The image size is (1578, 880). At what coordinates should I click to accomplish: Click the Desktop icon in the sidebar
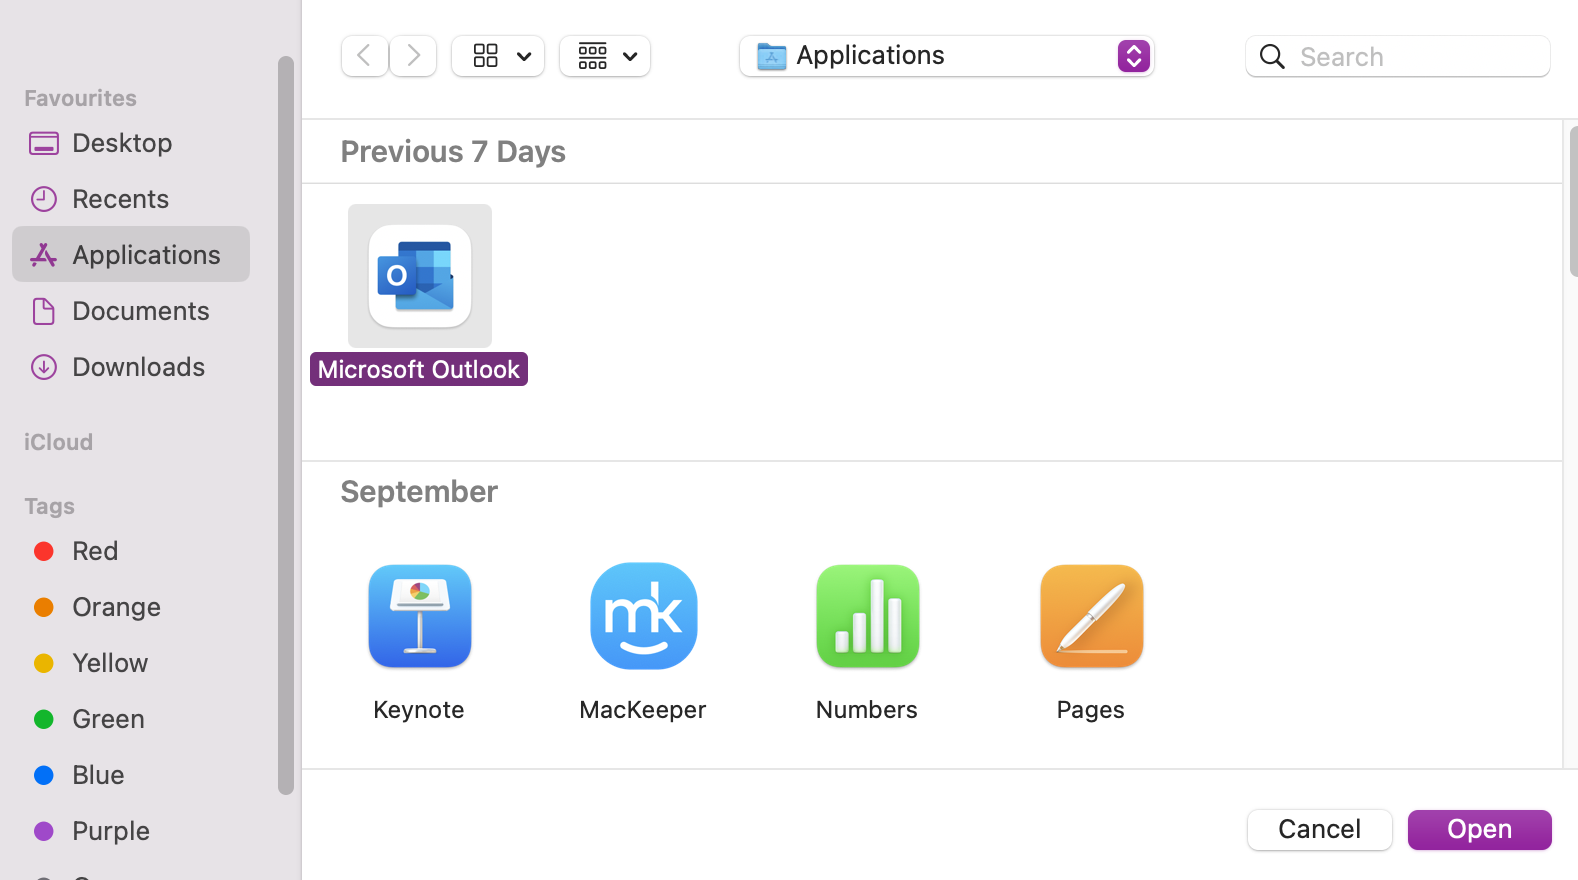[x=44, y=143]
